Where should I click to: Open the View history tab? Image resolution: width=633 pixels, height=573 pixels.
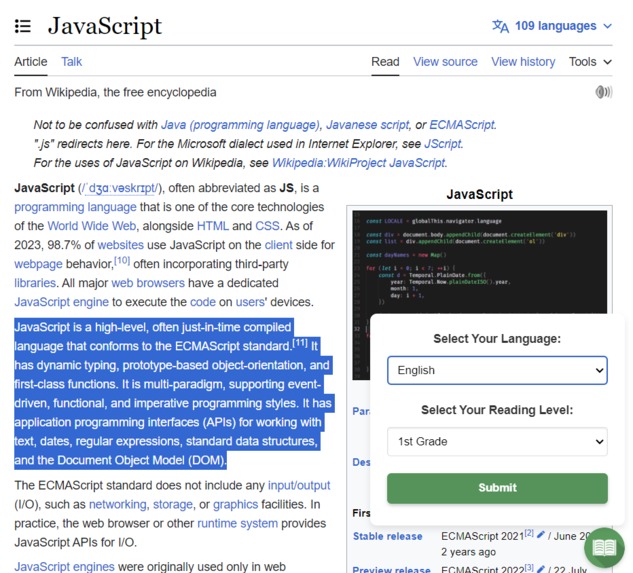click(x=523, y=62)
